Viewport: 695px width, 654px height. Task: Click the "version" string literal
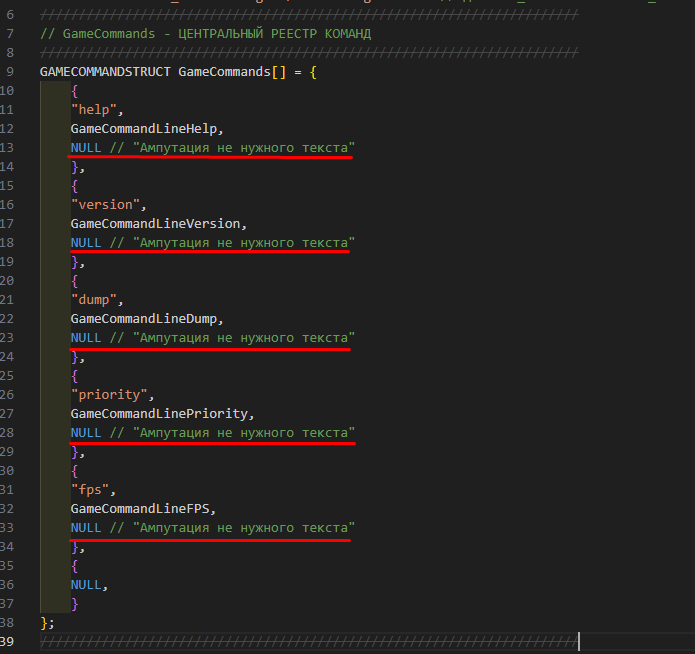tap(105, 204)
